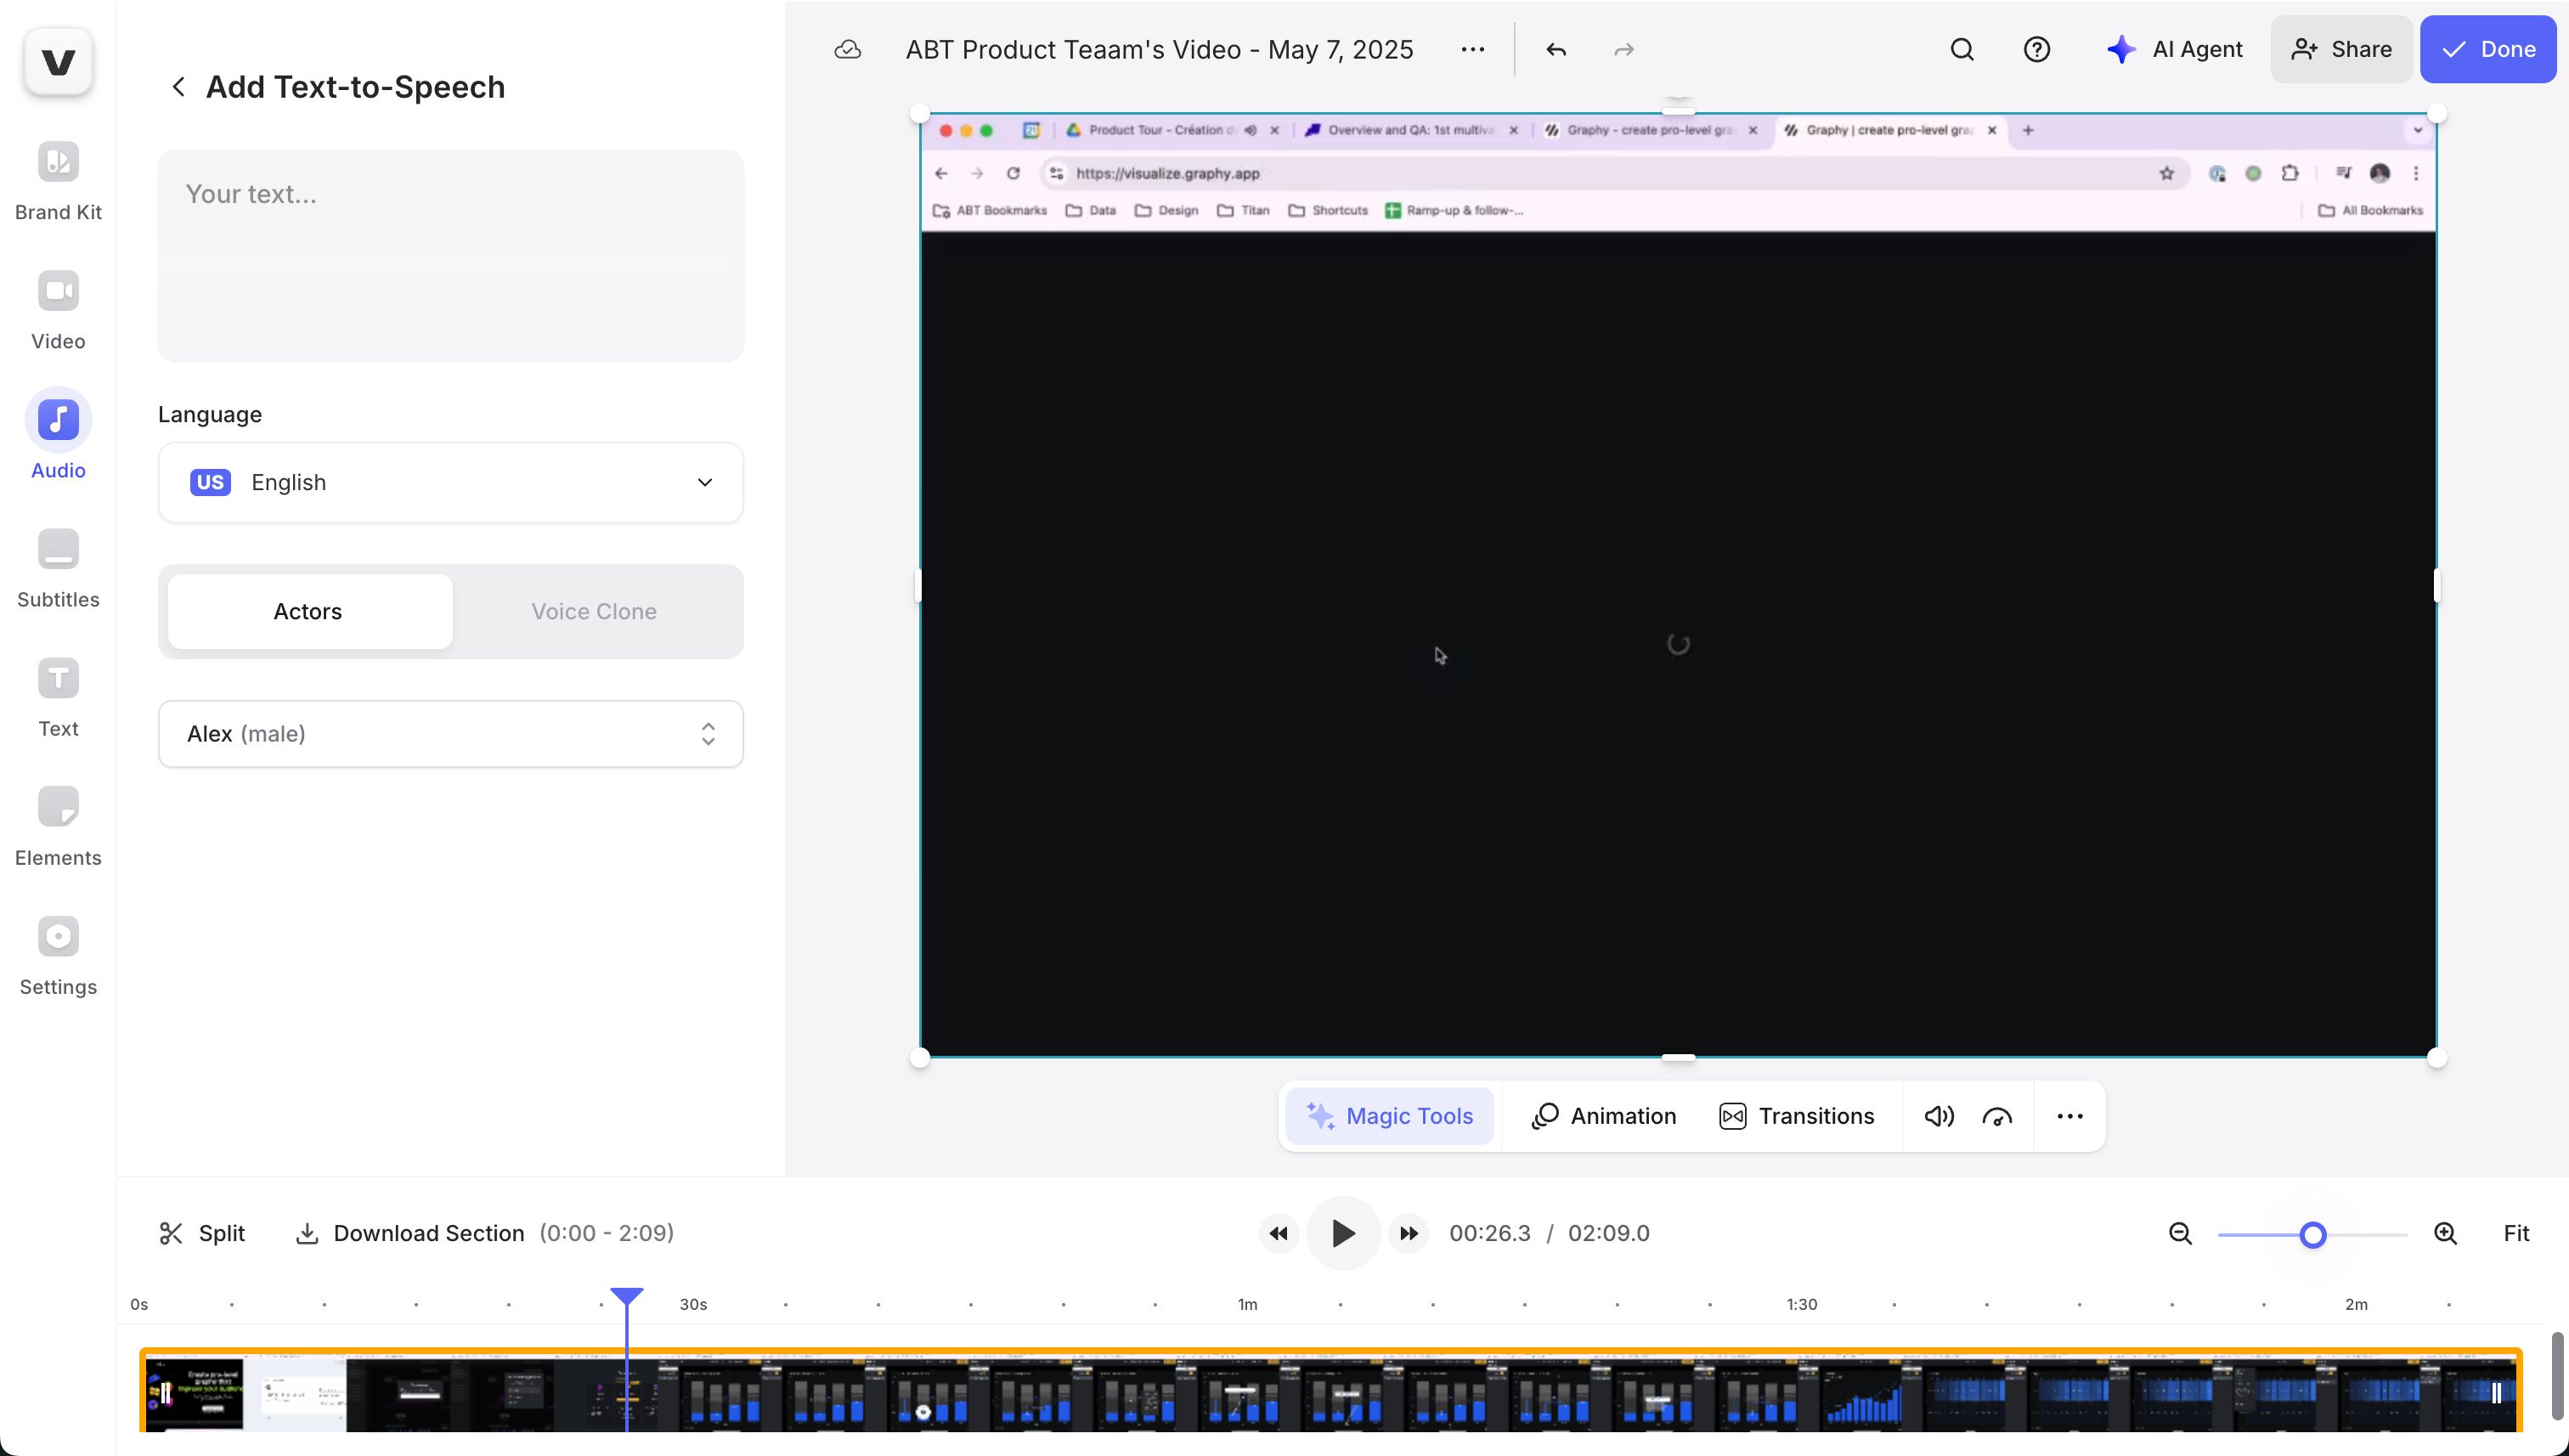Open Magic Tools

(1390, 1116)
